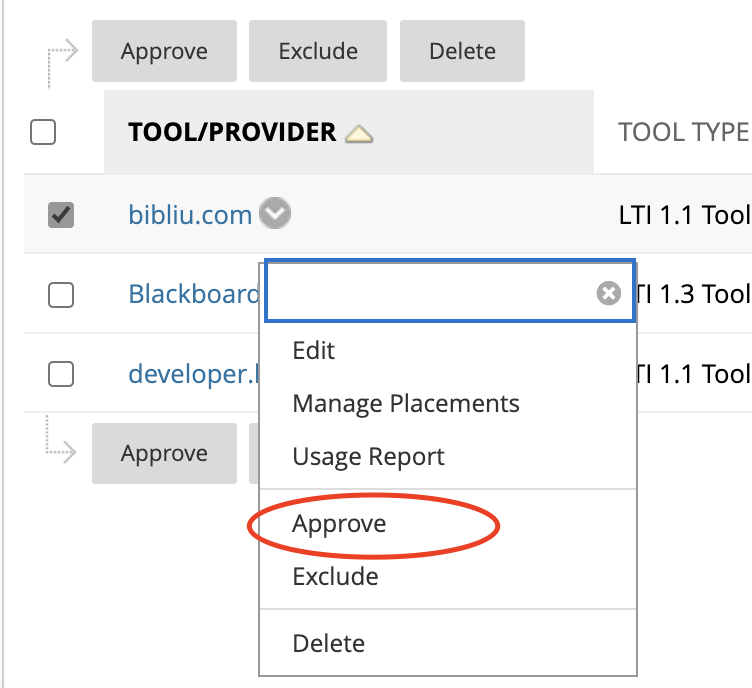Check the Blackboard row checkbox
This screenshot has height=688, width=752.
click(61, 294)
